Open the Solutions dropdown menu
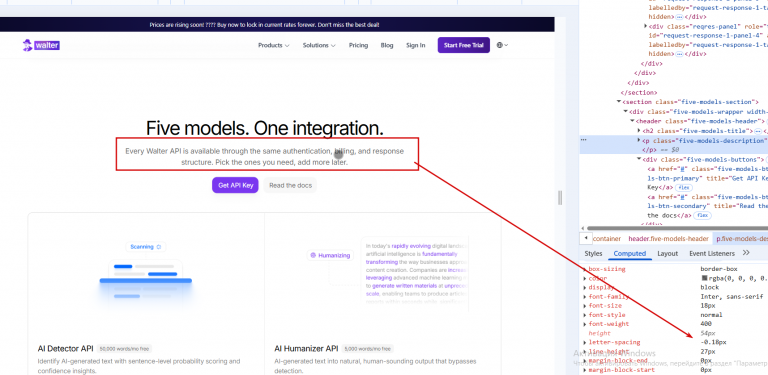Viewport: 768px width, 375px height. 319,45
